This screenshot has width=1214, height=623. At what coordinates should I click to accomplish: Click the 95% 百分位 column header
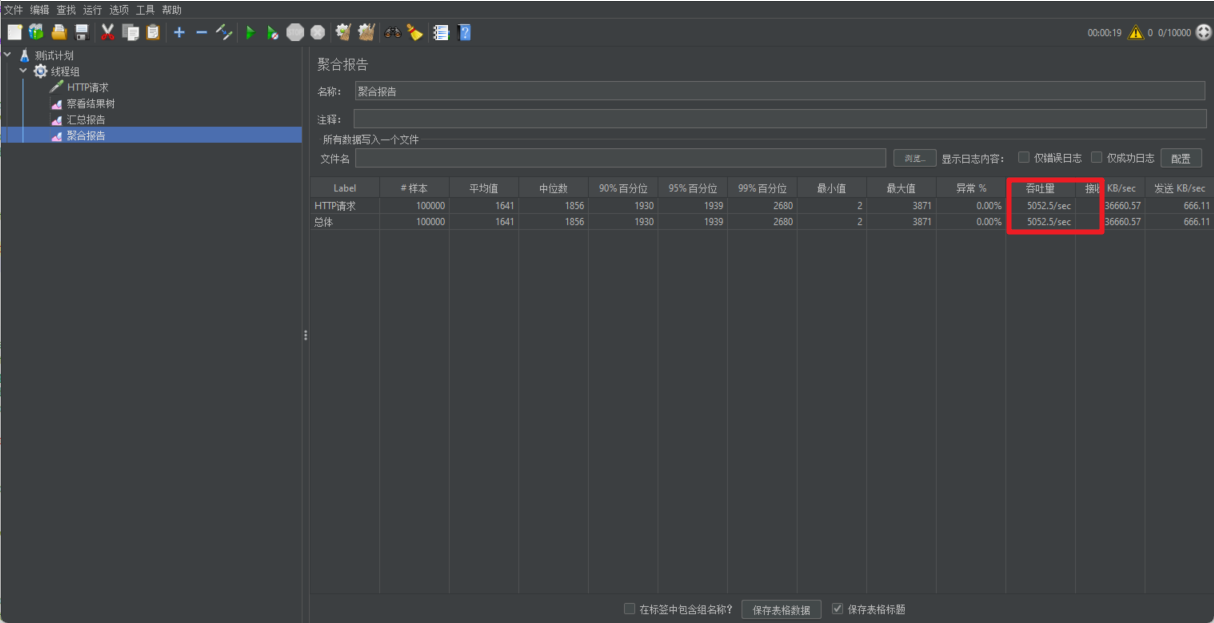pos(692,188)
